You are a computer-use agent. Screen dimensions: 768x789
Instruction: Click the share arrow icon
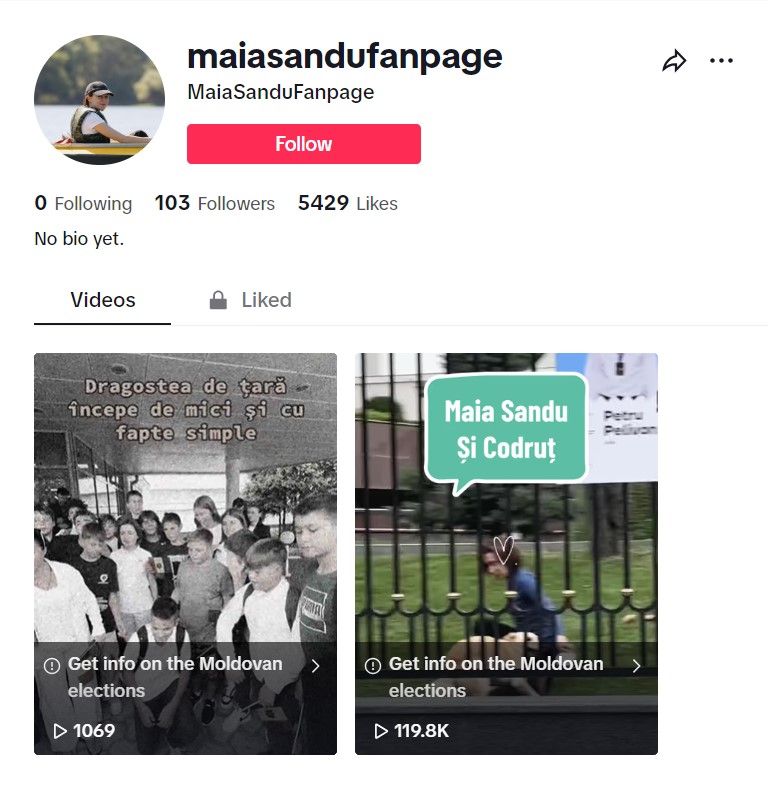pyautogui.click(x=674, y=61)
